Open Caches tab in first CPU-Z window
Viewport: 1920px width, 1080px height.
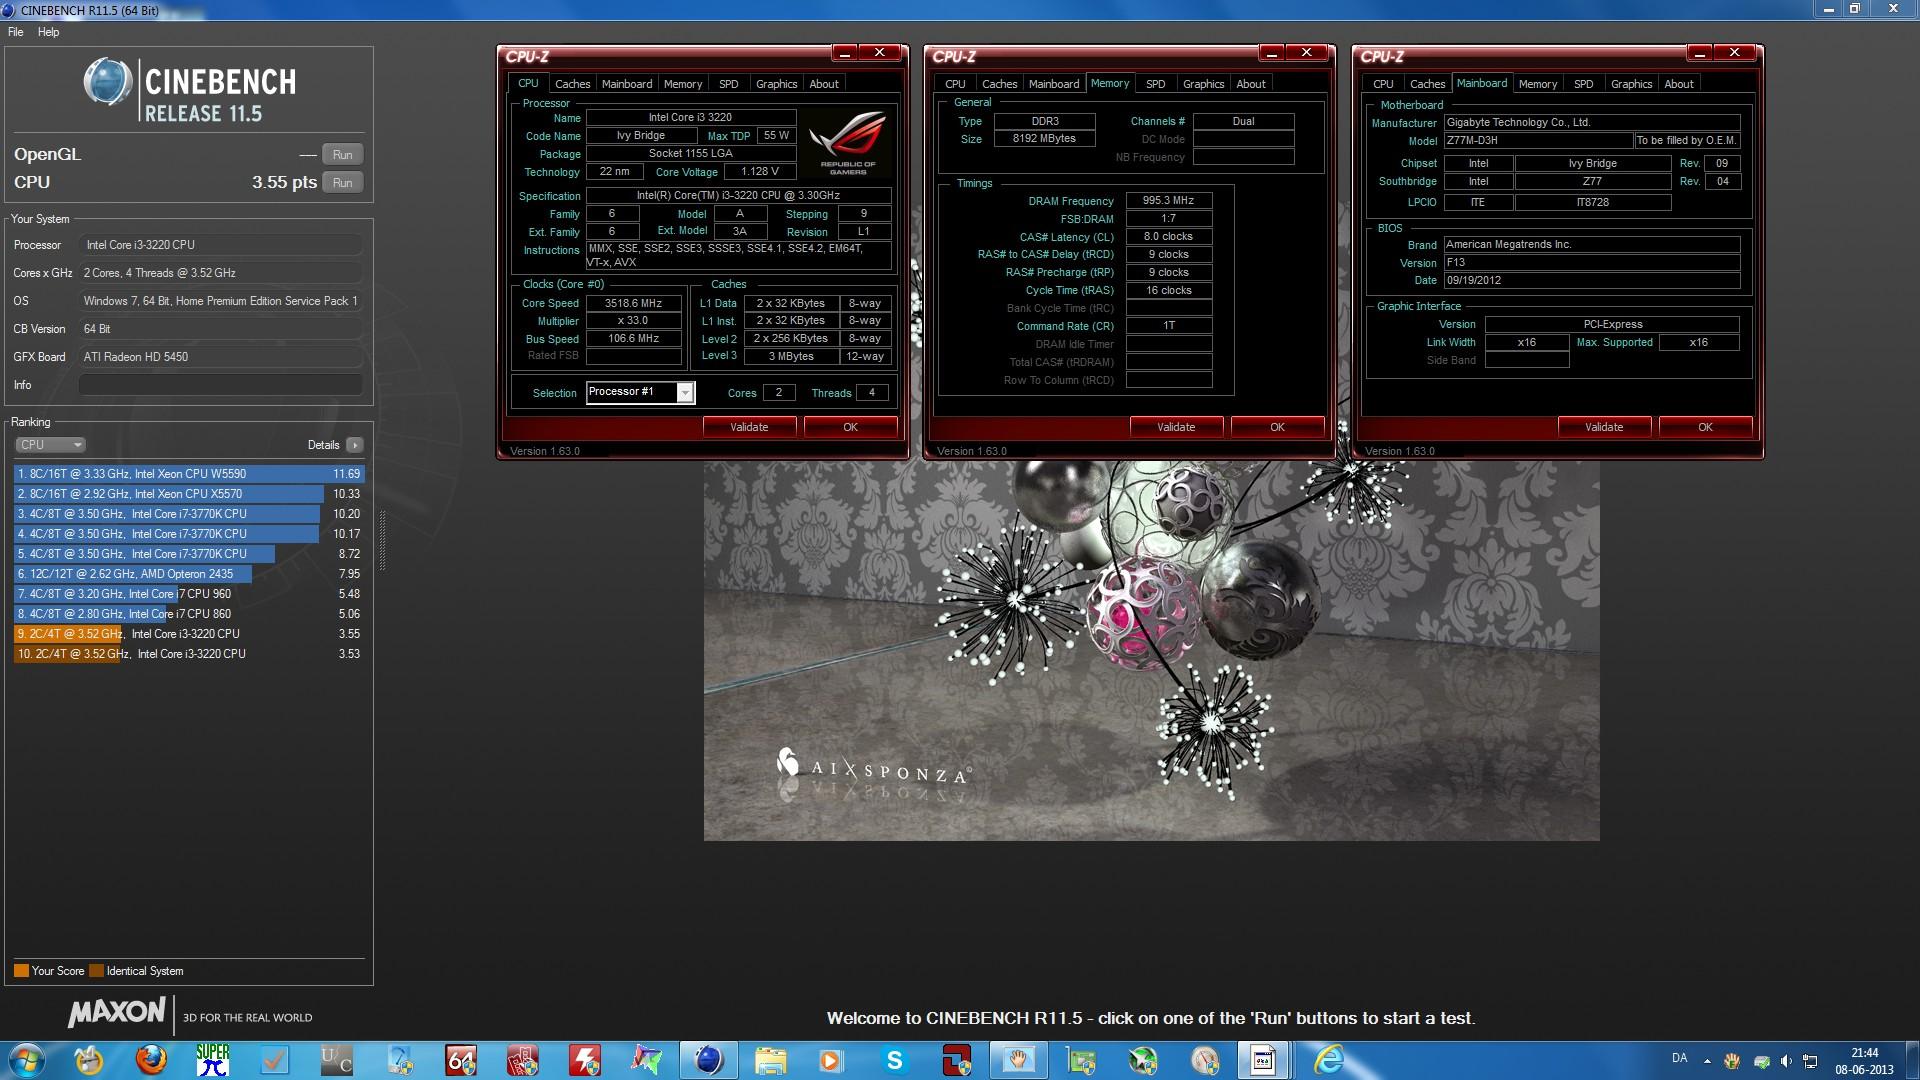572,84
